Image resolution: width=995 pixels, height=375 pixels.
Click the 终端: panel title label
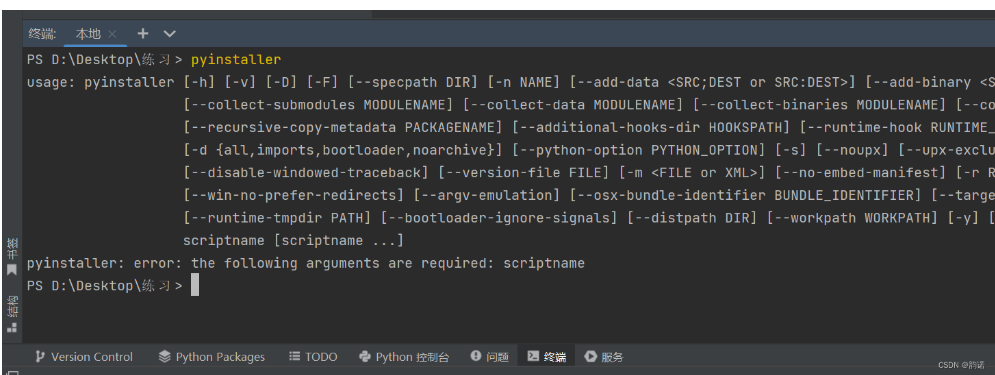point(43,34)
